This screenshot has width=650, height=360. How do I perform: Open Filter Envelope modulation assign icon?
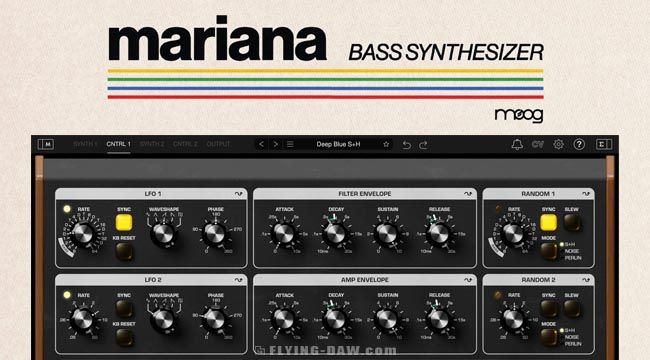click(468, 194)
